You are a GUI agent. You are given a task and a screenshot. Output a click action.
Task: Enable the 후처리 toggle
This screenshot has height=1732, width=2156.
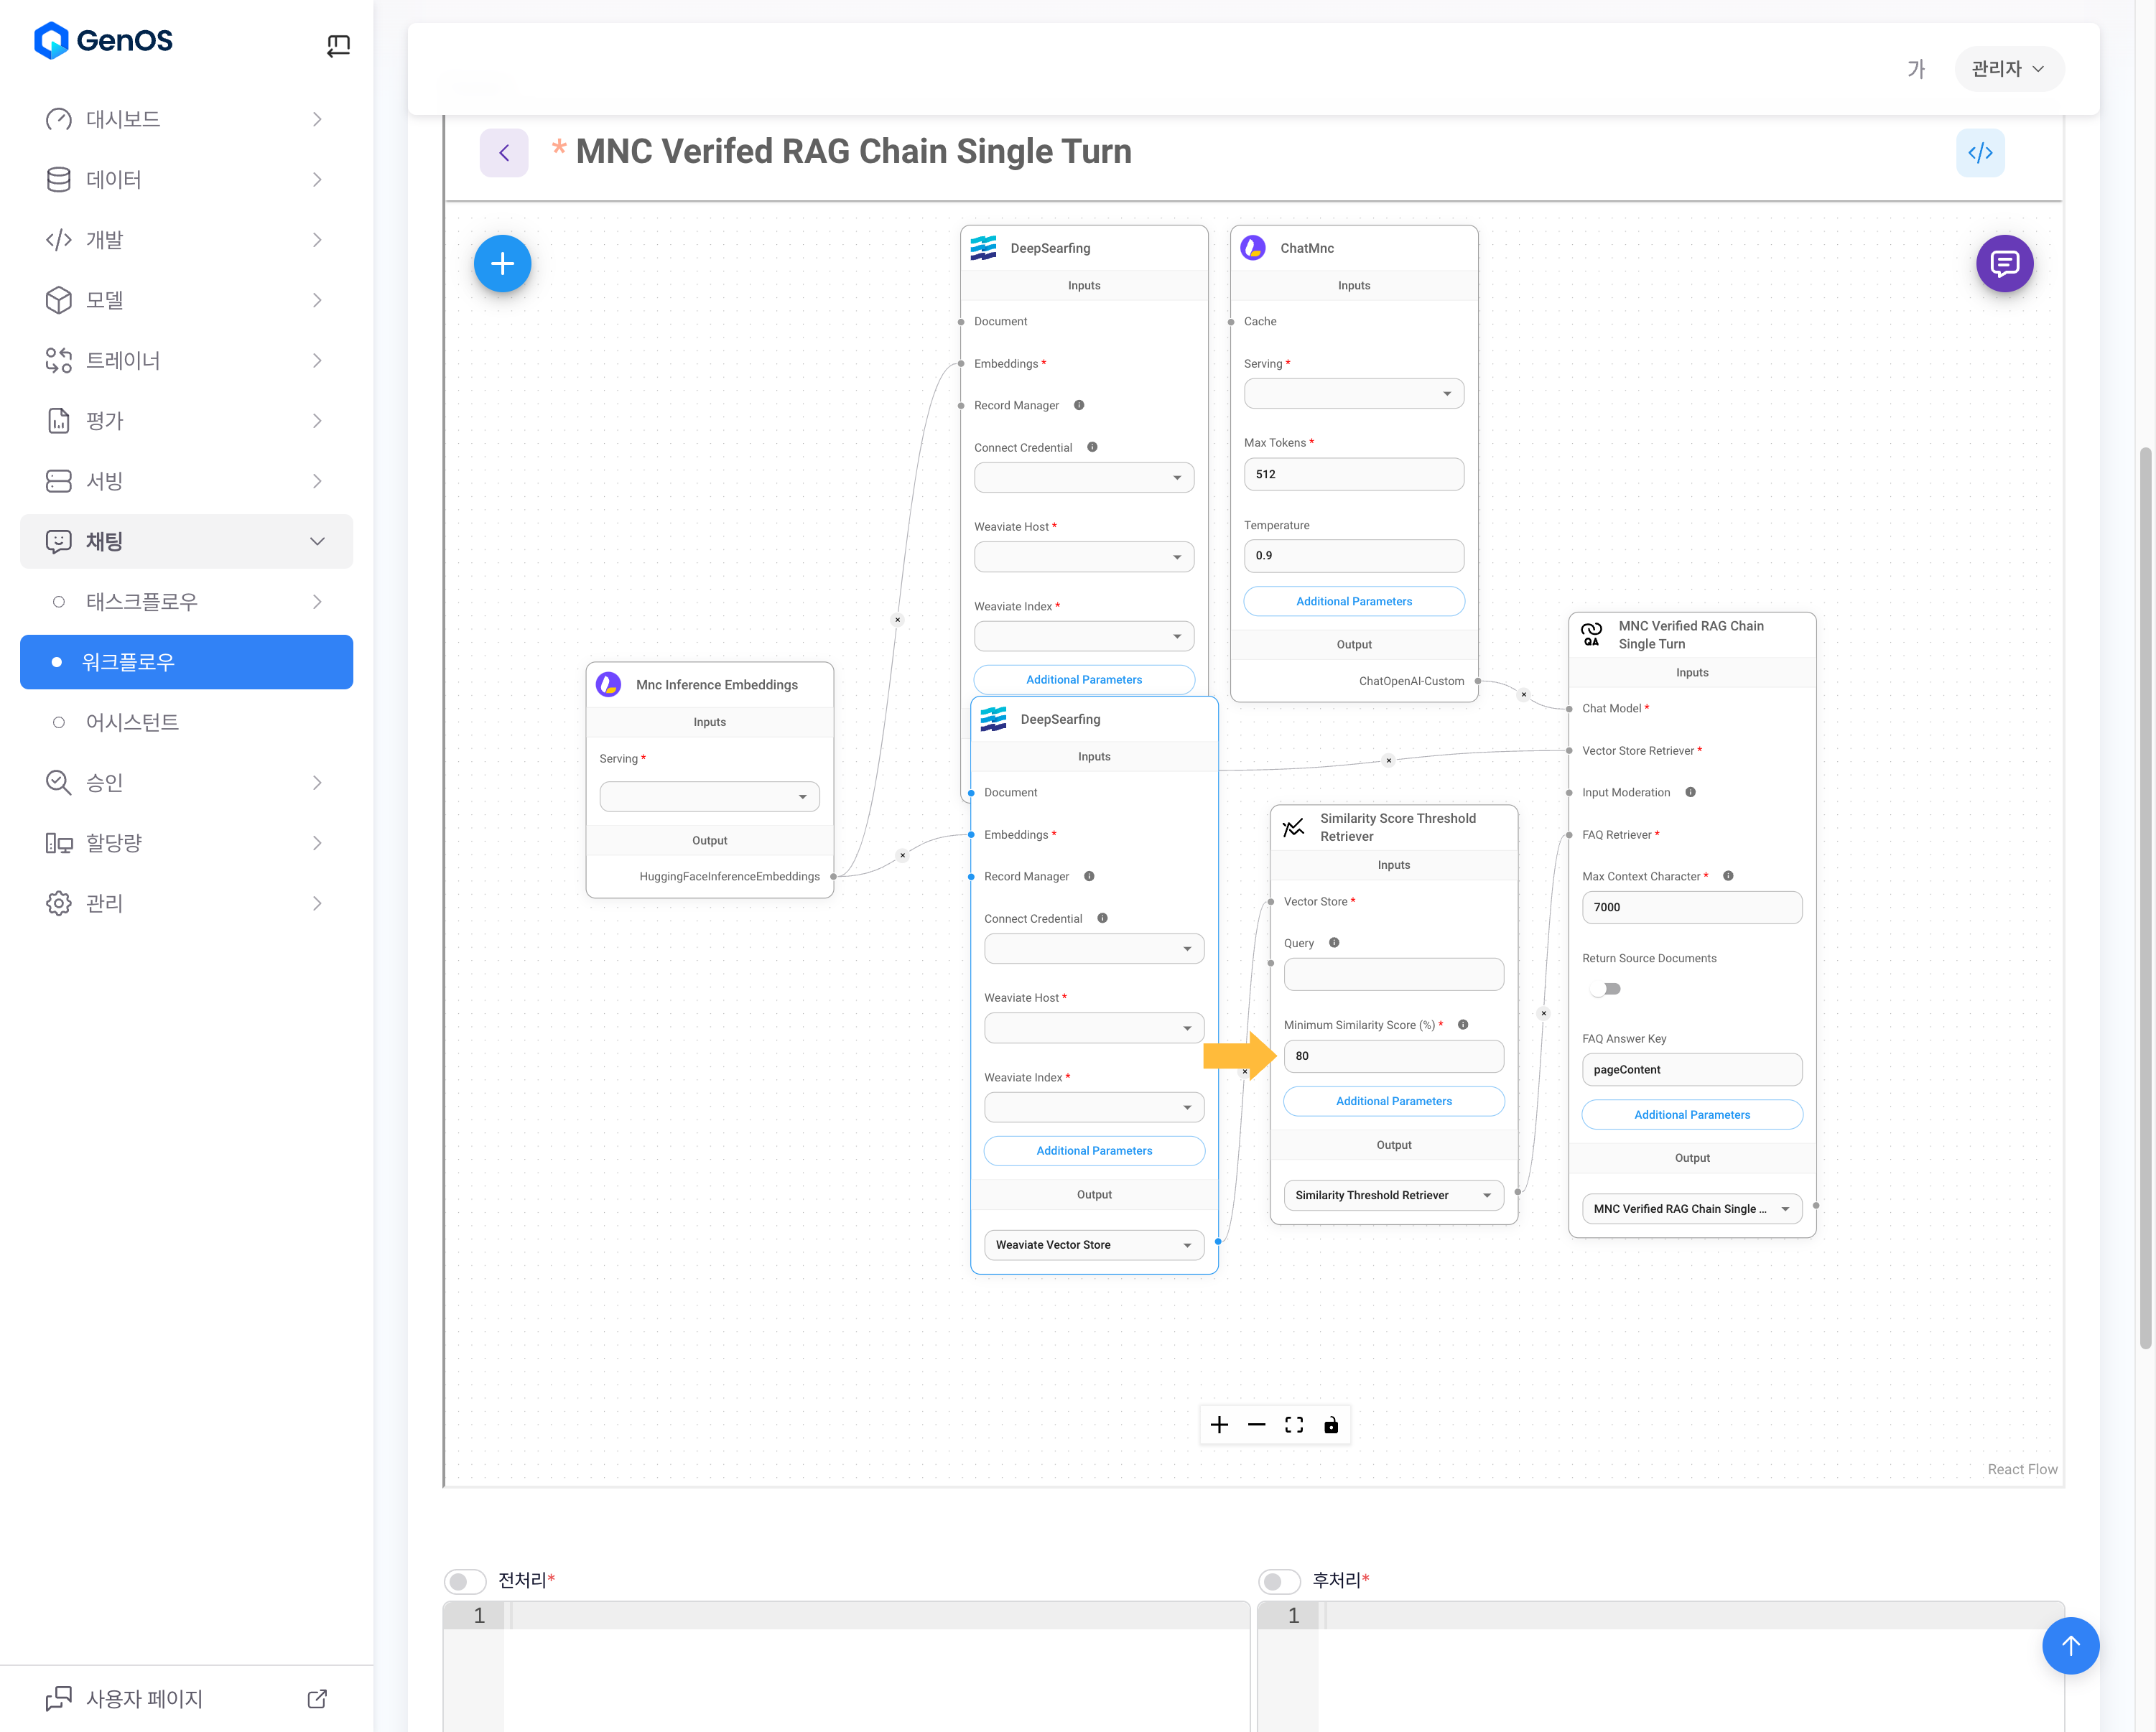pos(1279,1581)
